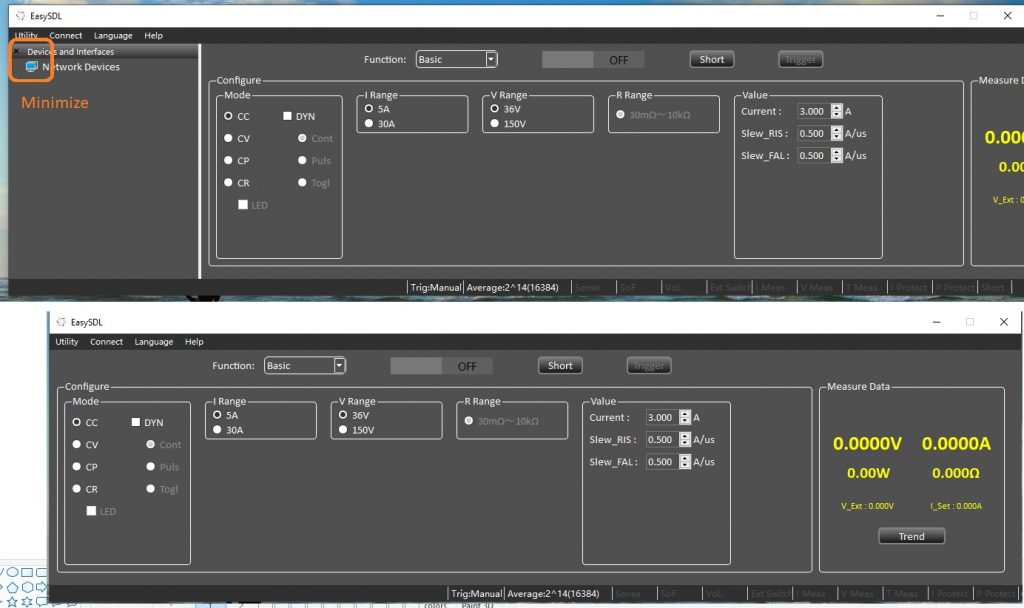Open the Function dropdown in upper window
Viewport: 1024px width, 608px height.
[x=491, y=60]
